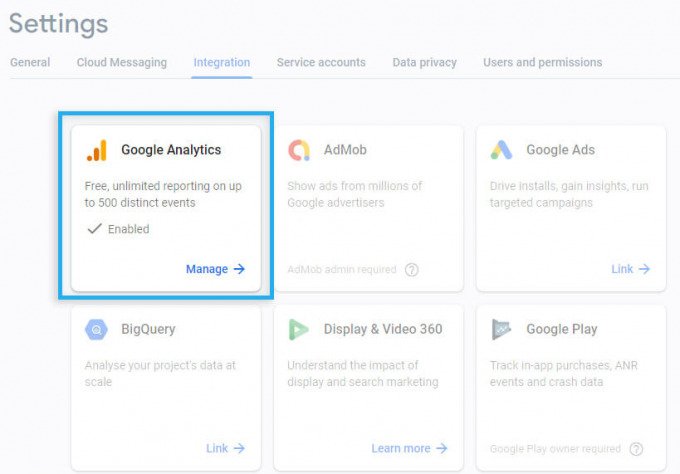Go to the Service accounts tab
Screen dimensions: 680x474
pos(321,62)
